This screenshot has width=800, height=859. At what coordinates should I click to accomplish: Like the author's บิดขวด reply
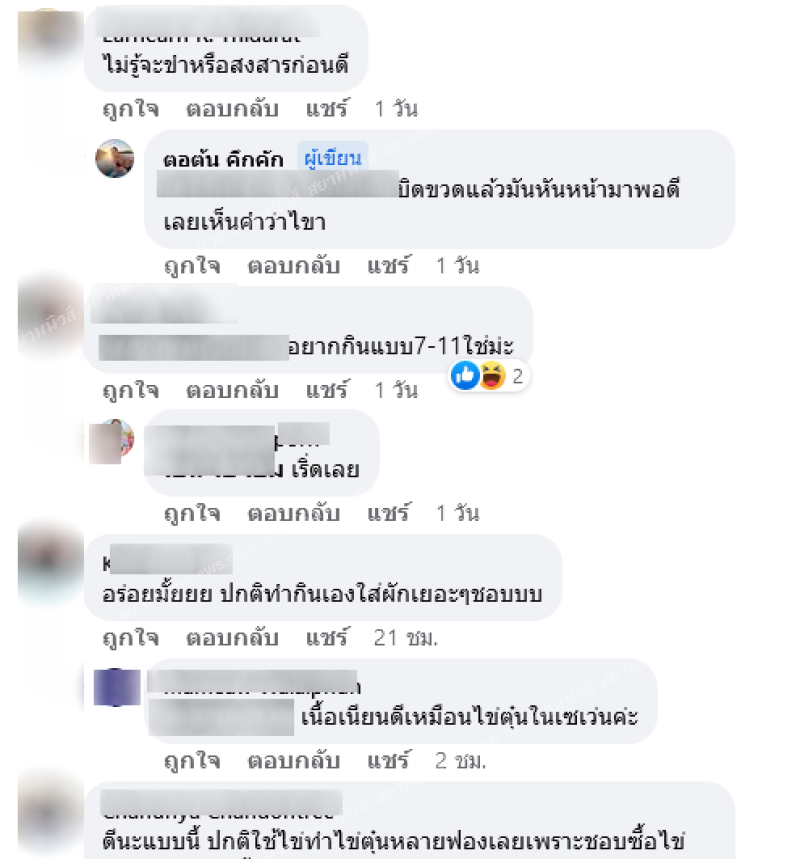(x=192, y=266)
